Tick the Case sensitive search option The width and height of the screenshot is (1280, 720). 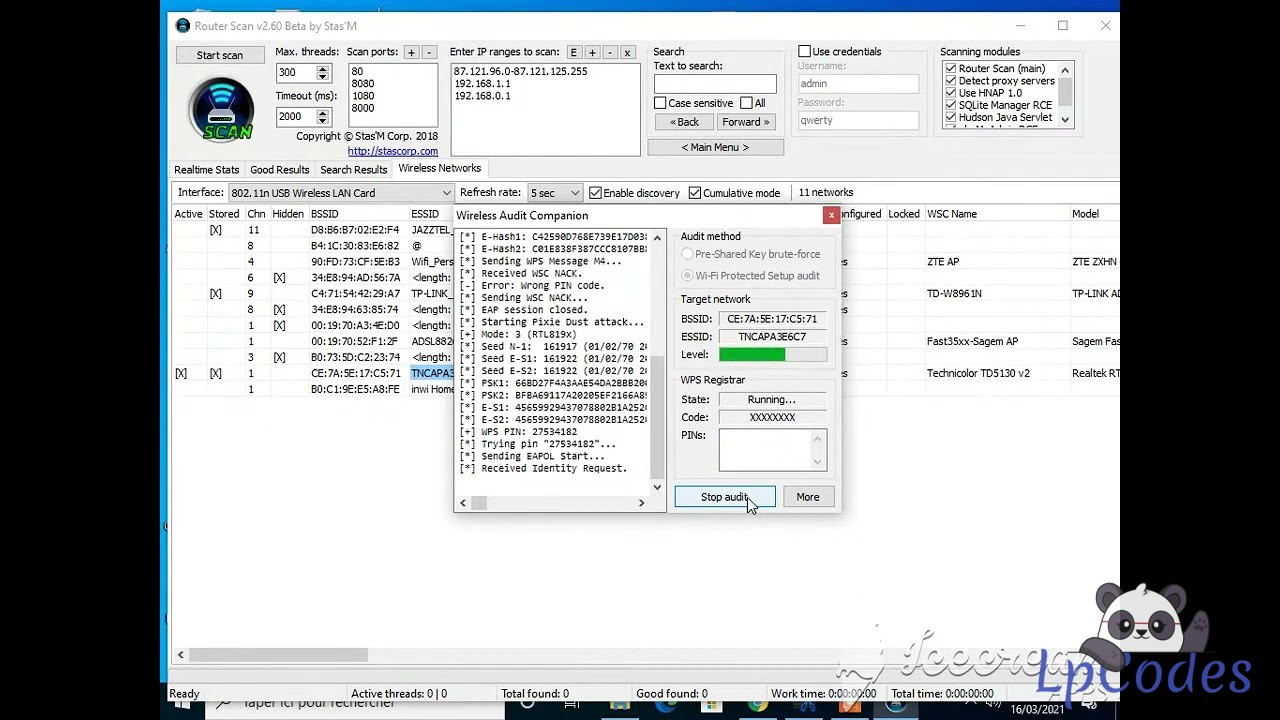[660, 103]
